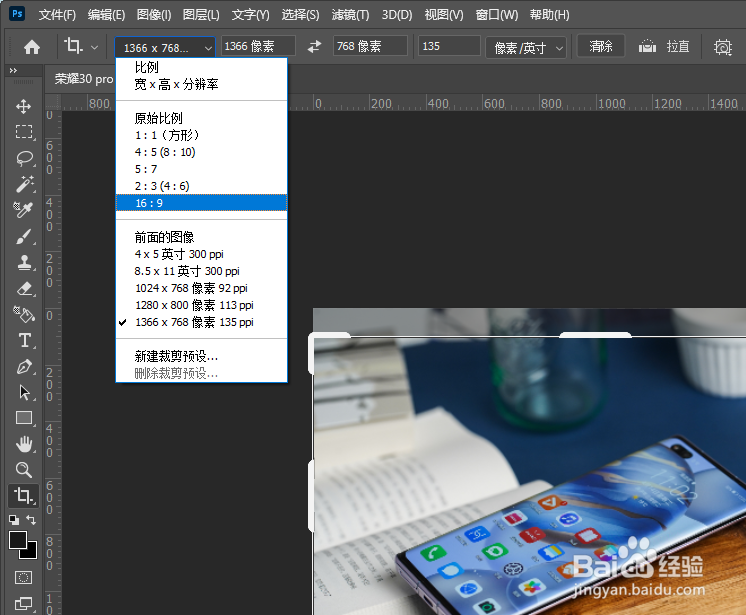746x615 pixels.
Task: Select the Magic Wand tool
Action: (x=24, y=184)
